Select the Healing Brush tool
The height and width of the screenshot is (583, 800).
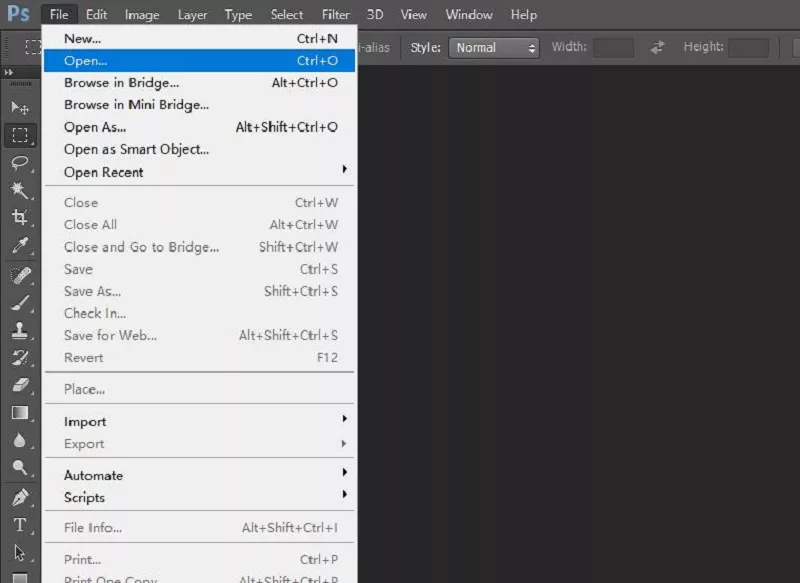tap(20, 275)
